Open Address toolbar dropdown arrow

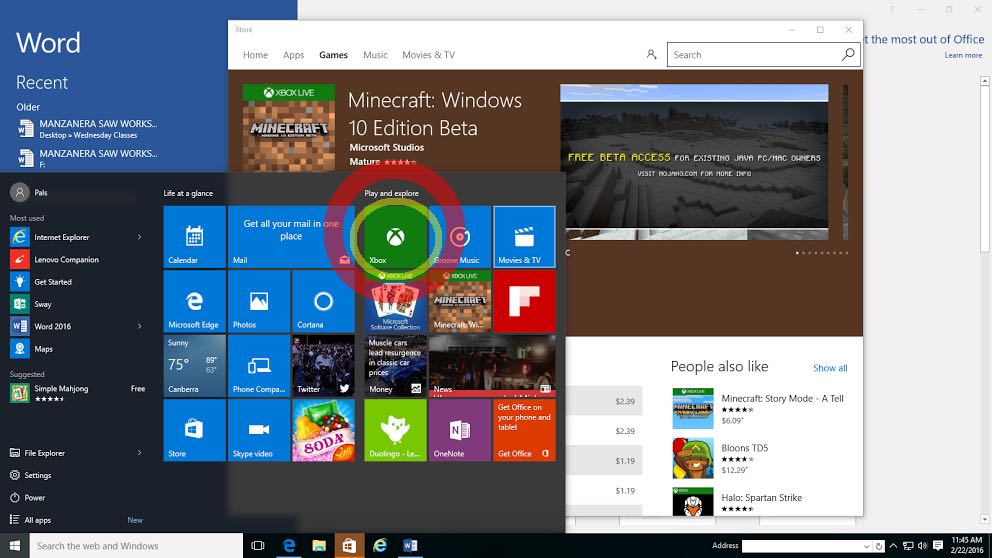[x=866, y=546]
